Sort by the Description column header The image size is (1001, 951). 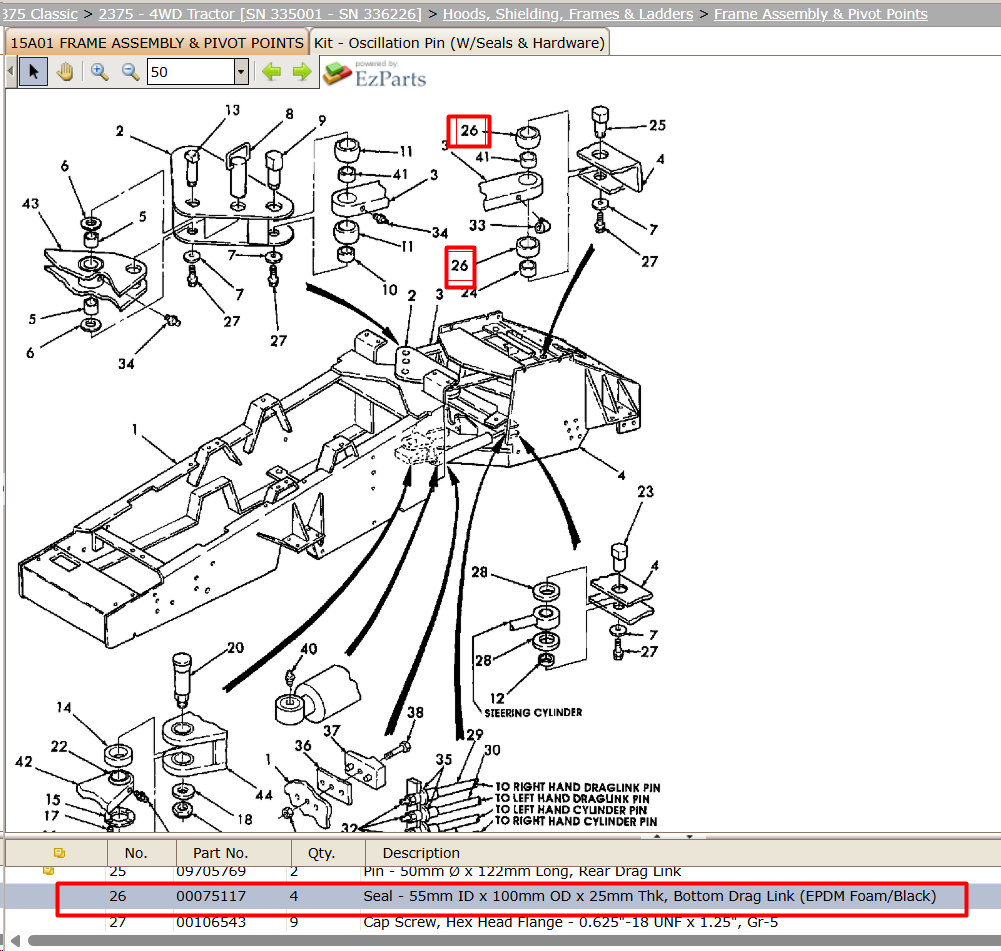point(421,853)
